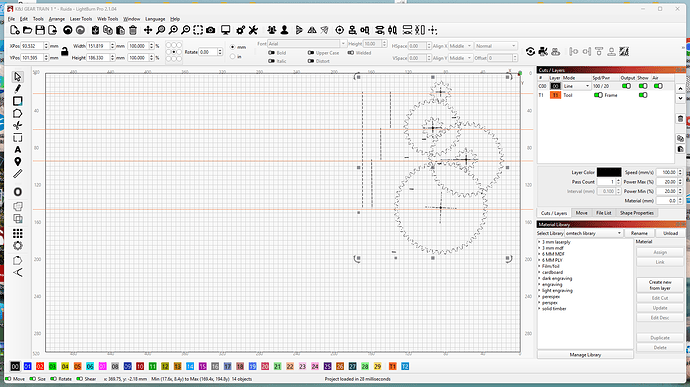690x387 pixels.
Task: Click the Frame Selection dashed-box icon
Action: (x=198, y=30)
